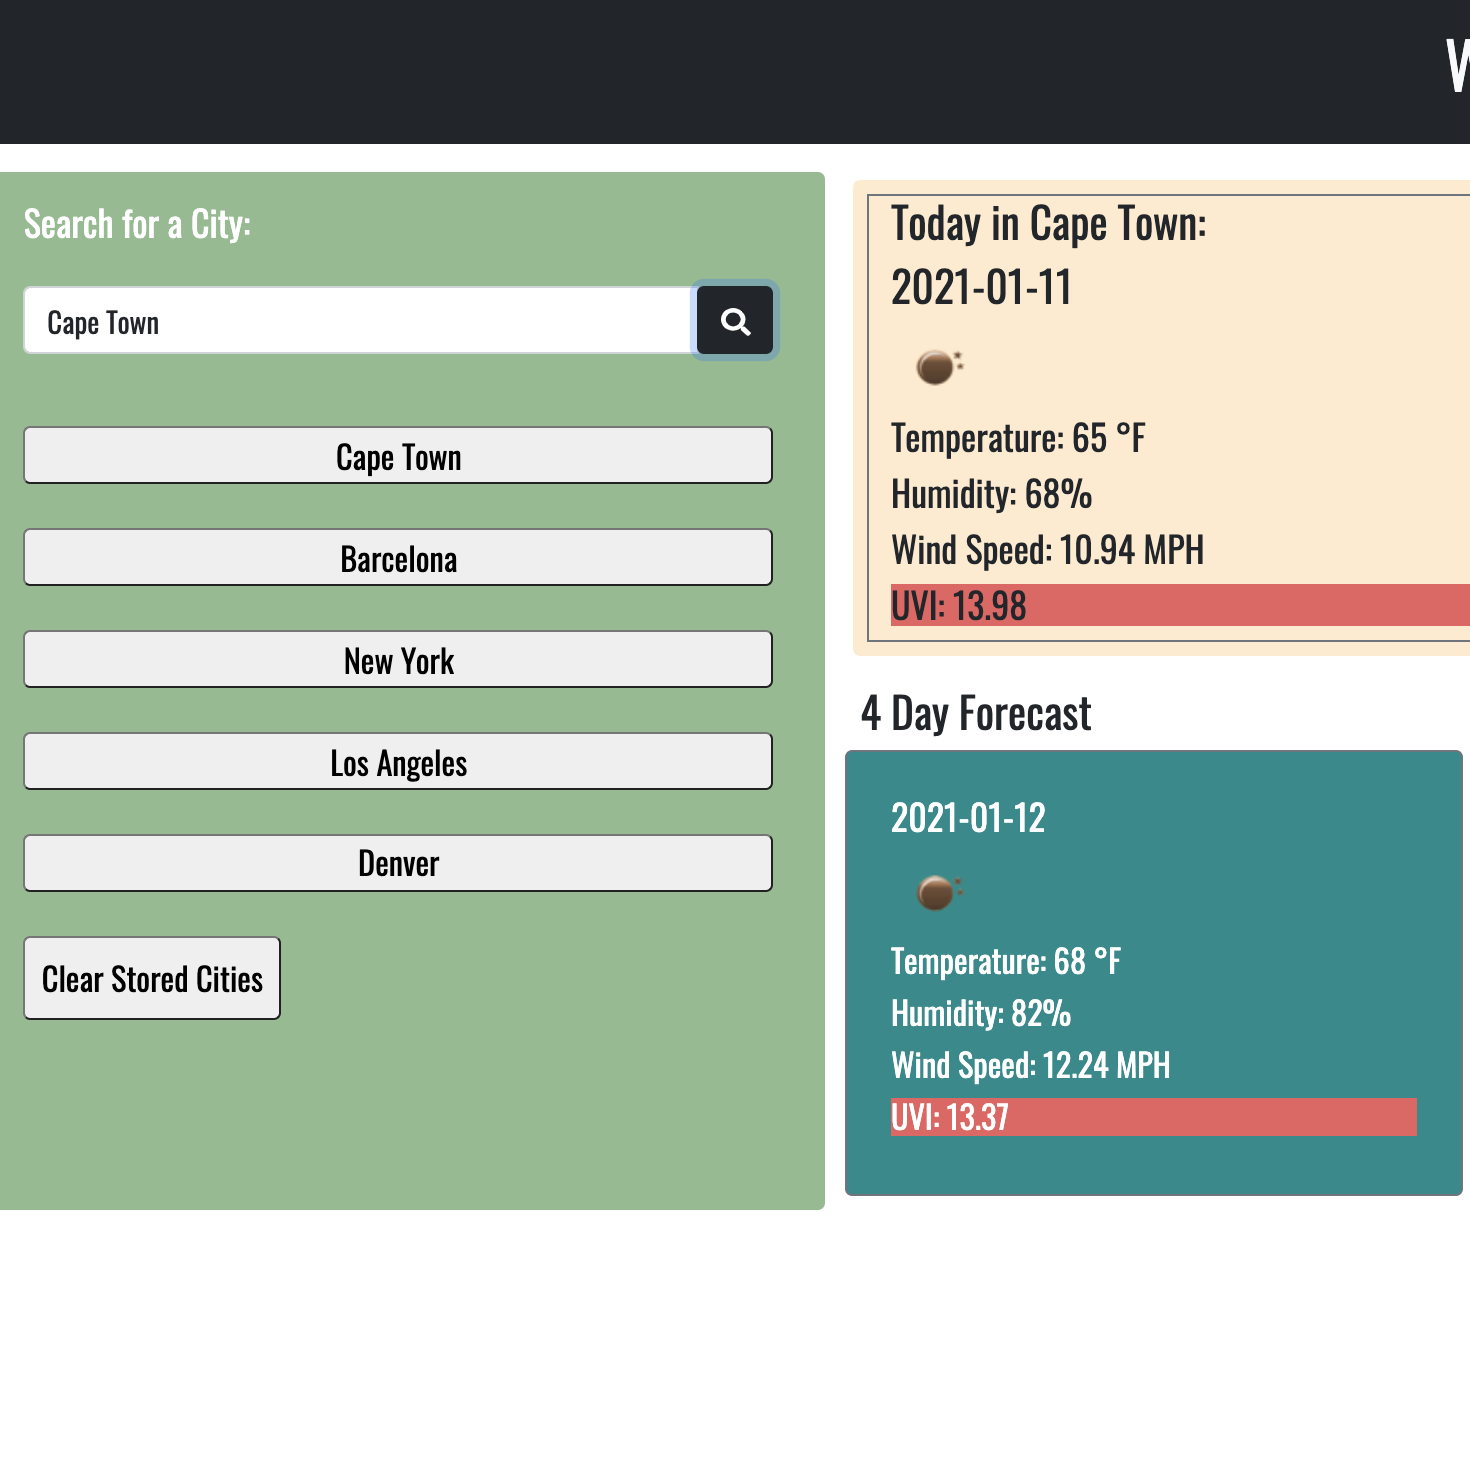Viewport: 1470px width, 1470px height.
Task: Click the "Today in Cape Town:" heading
Action: click(1048, 224)
